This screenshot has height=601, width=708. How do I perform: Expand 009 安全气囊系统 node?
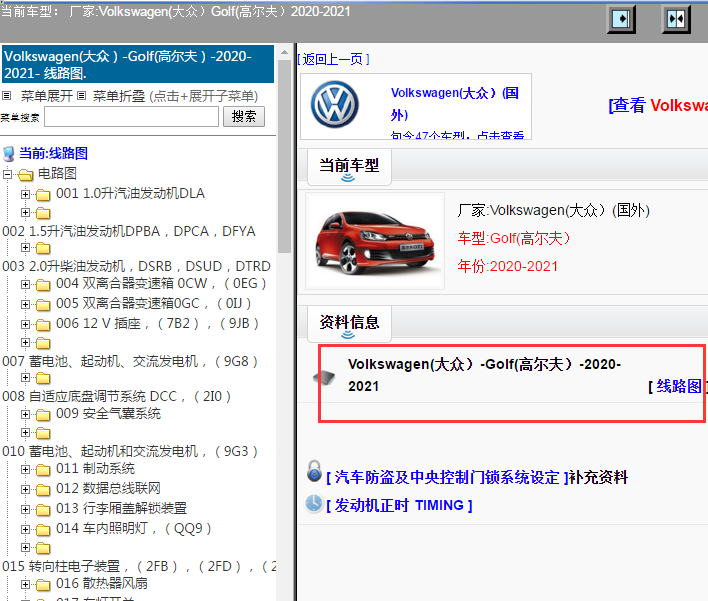[x=25, y=414]
